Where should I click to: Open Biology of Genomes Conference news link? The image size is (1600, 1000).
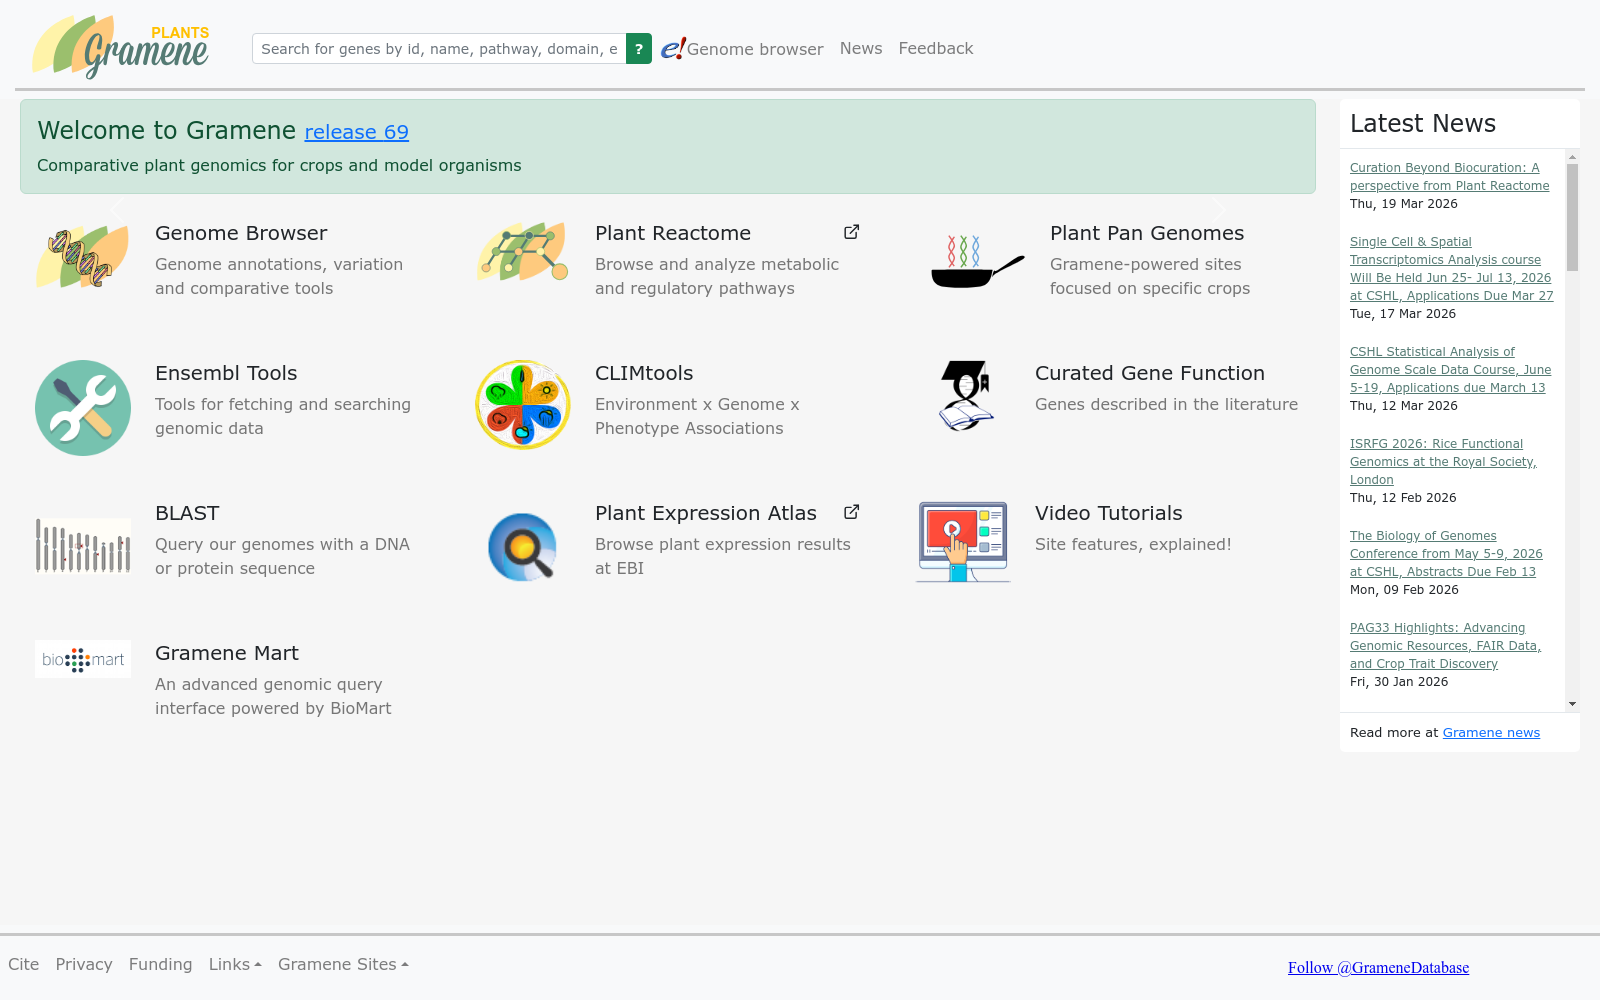pos(1446,554)
